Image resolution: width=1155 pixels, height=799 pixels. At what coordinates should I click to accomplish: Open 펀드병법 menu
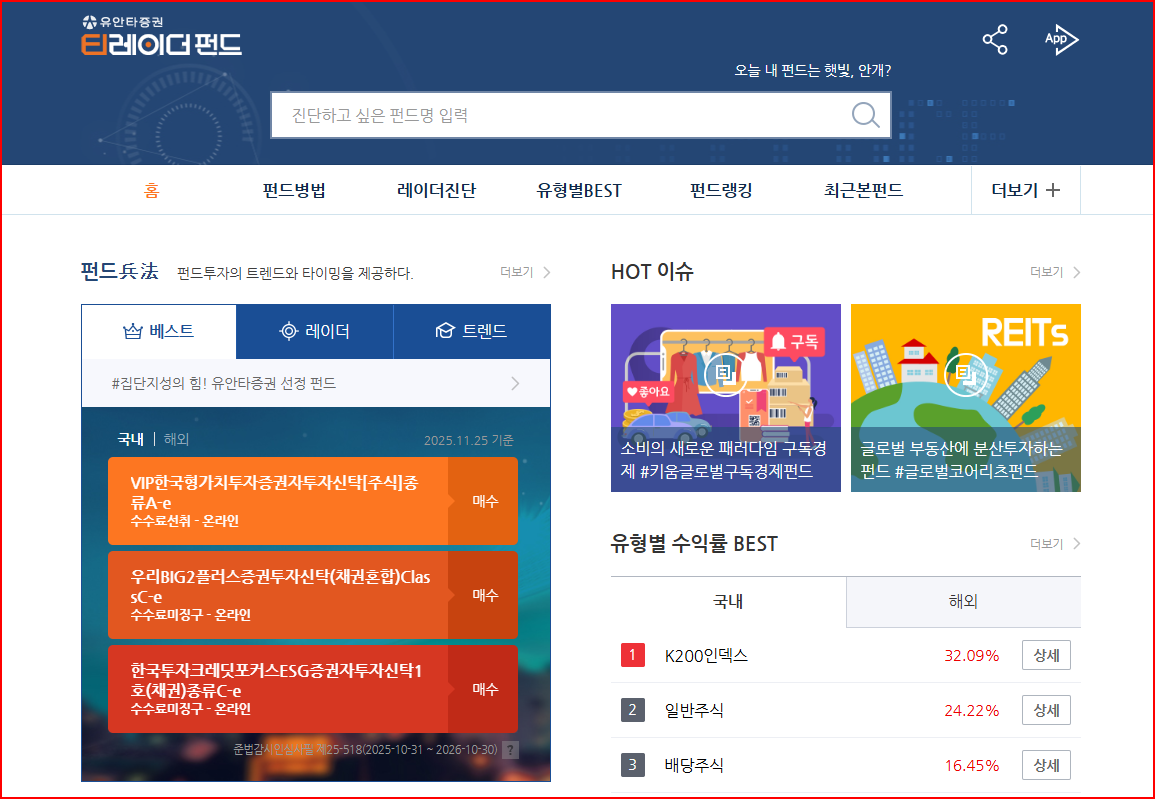point(294,190)
